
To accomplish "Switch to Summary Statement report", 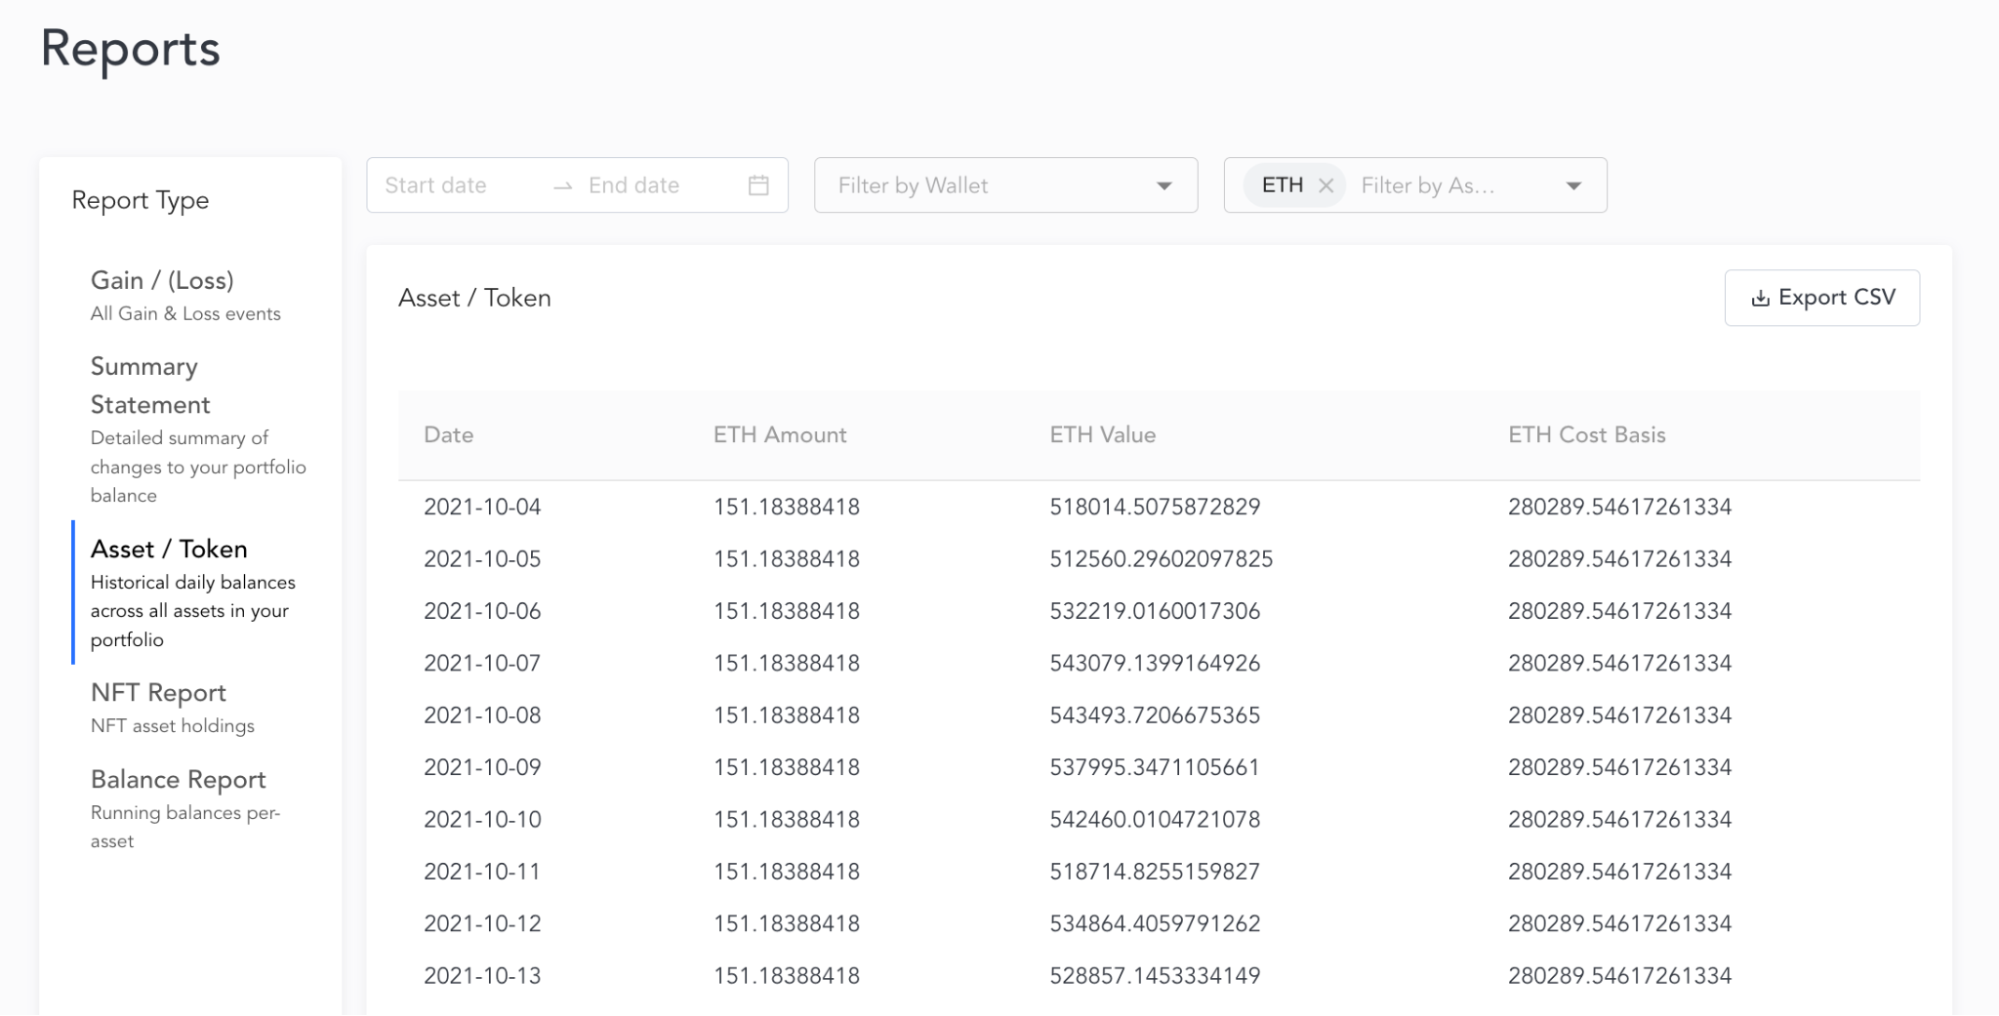I will point(150,385).
